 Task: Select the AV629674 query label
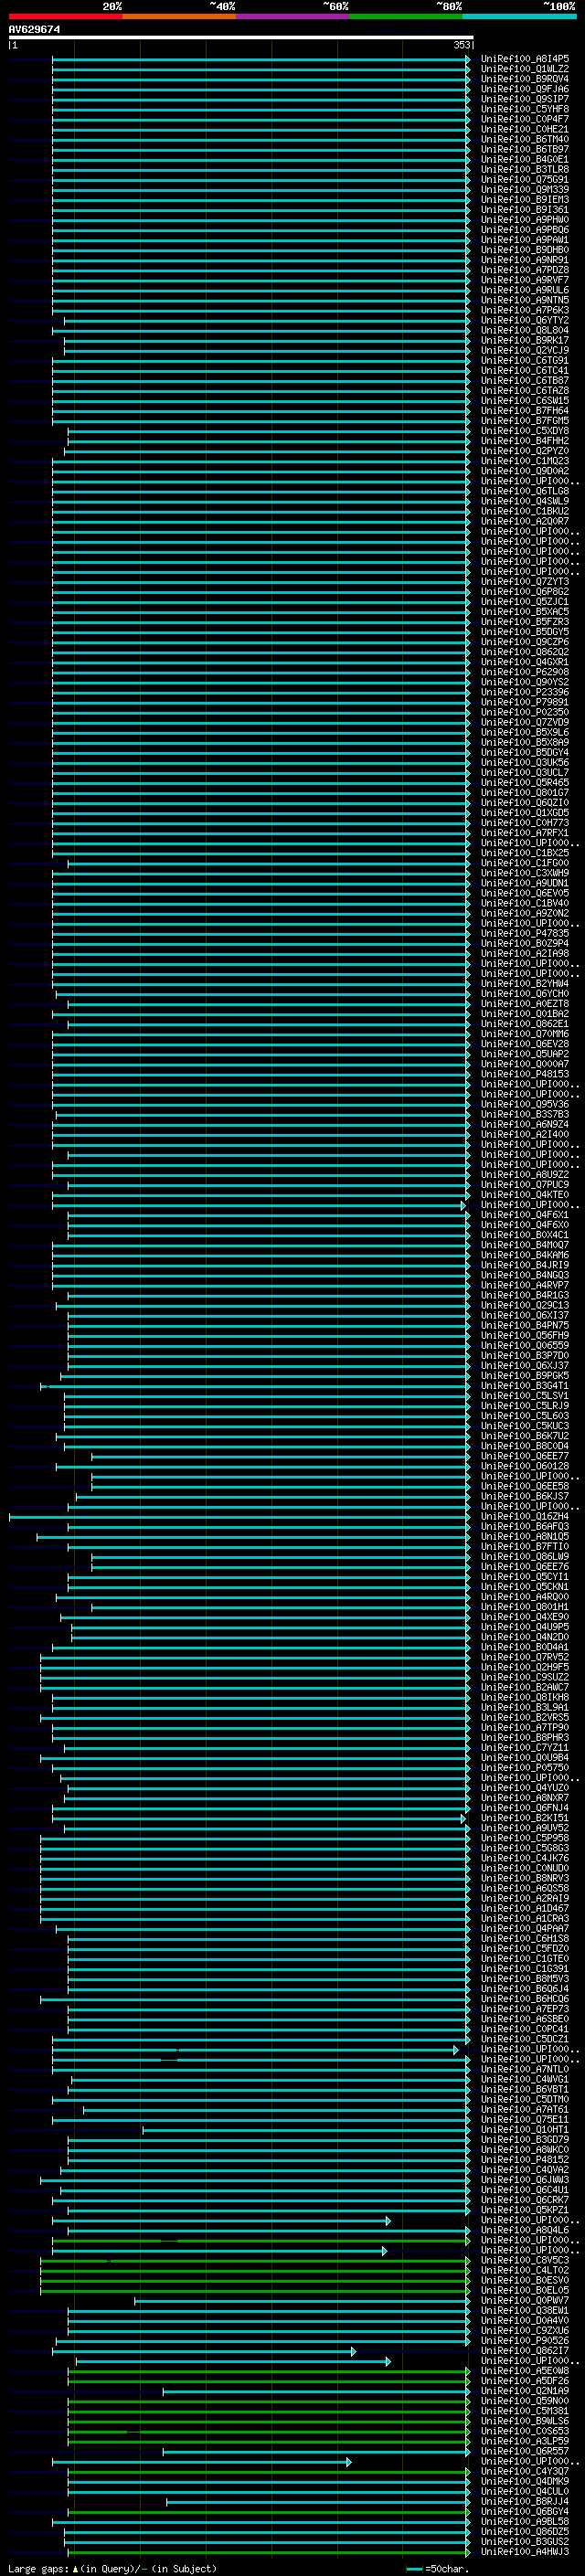(x=34, y=29)
